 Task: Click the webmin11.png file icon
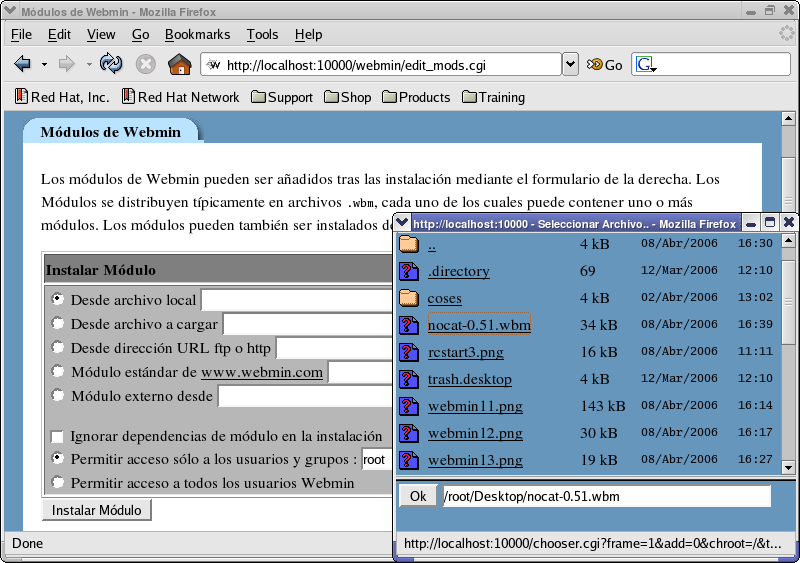409,406
